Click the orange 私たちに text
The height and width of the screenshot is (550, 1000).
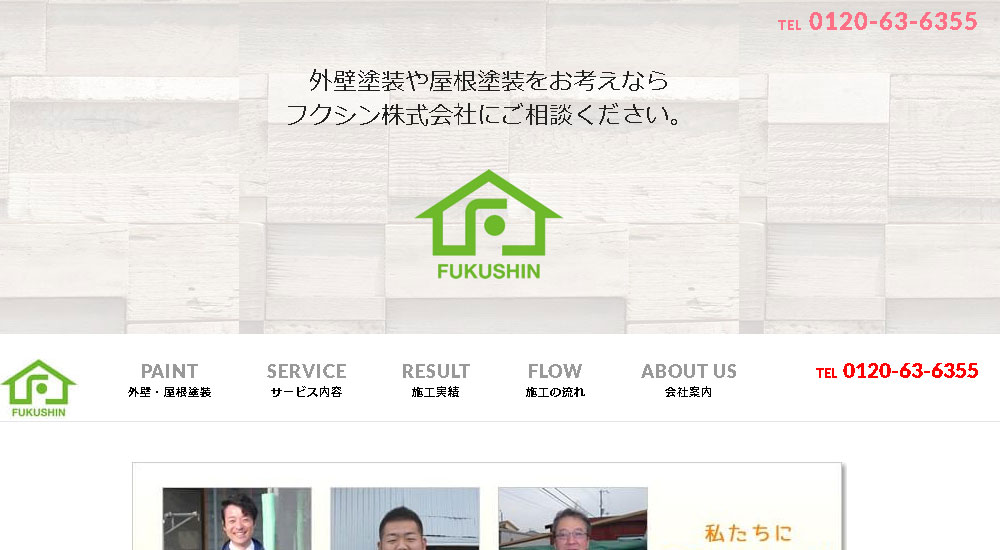[748, 533]
